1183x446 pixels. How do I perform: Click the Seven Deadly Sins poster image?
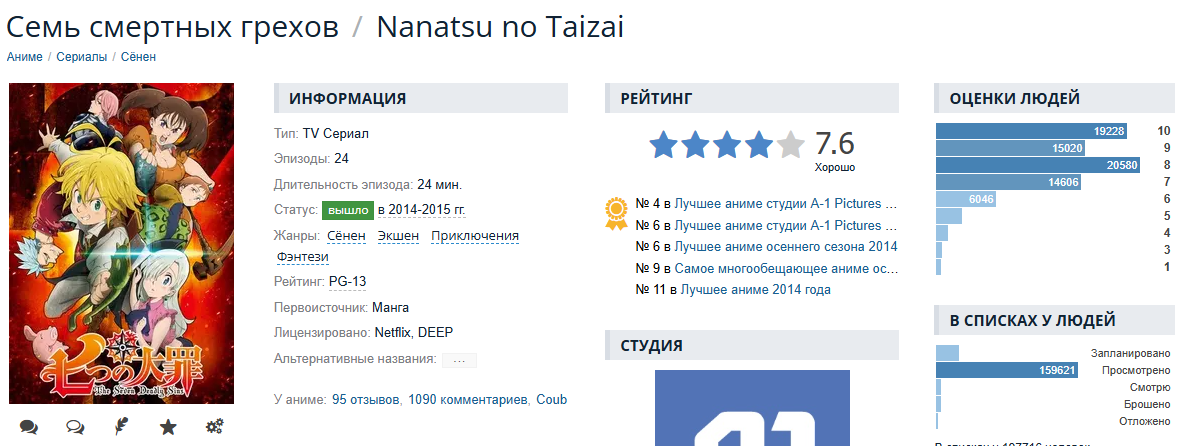tap(121, 243)
